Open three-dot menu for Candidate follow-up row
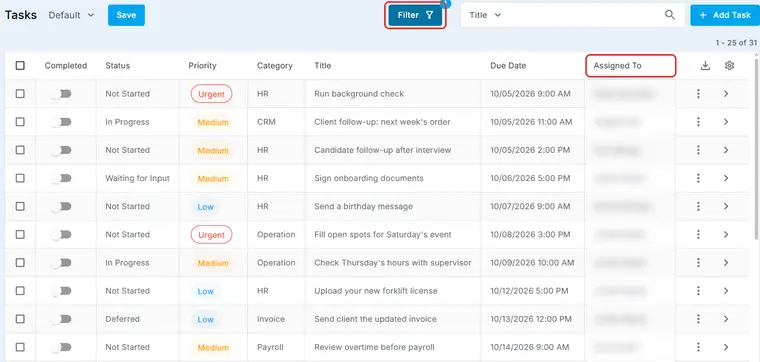The height and width of the screenshot is (362, 760). [x=698, y=150]
